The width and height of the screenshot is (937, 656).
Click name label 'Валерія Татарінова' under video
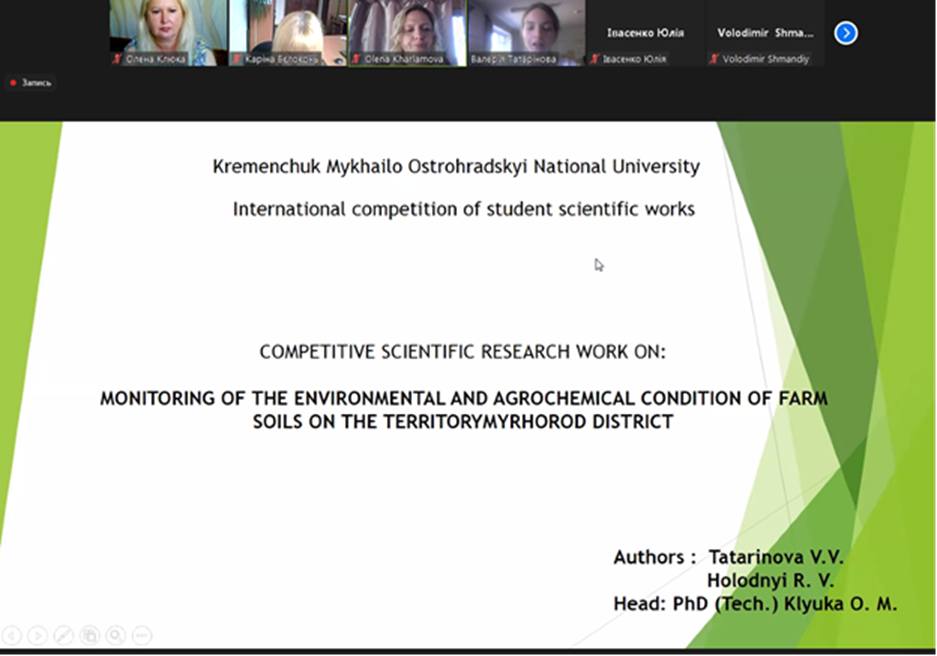tap(513, 59)
